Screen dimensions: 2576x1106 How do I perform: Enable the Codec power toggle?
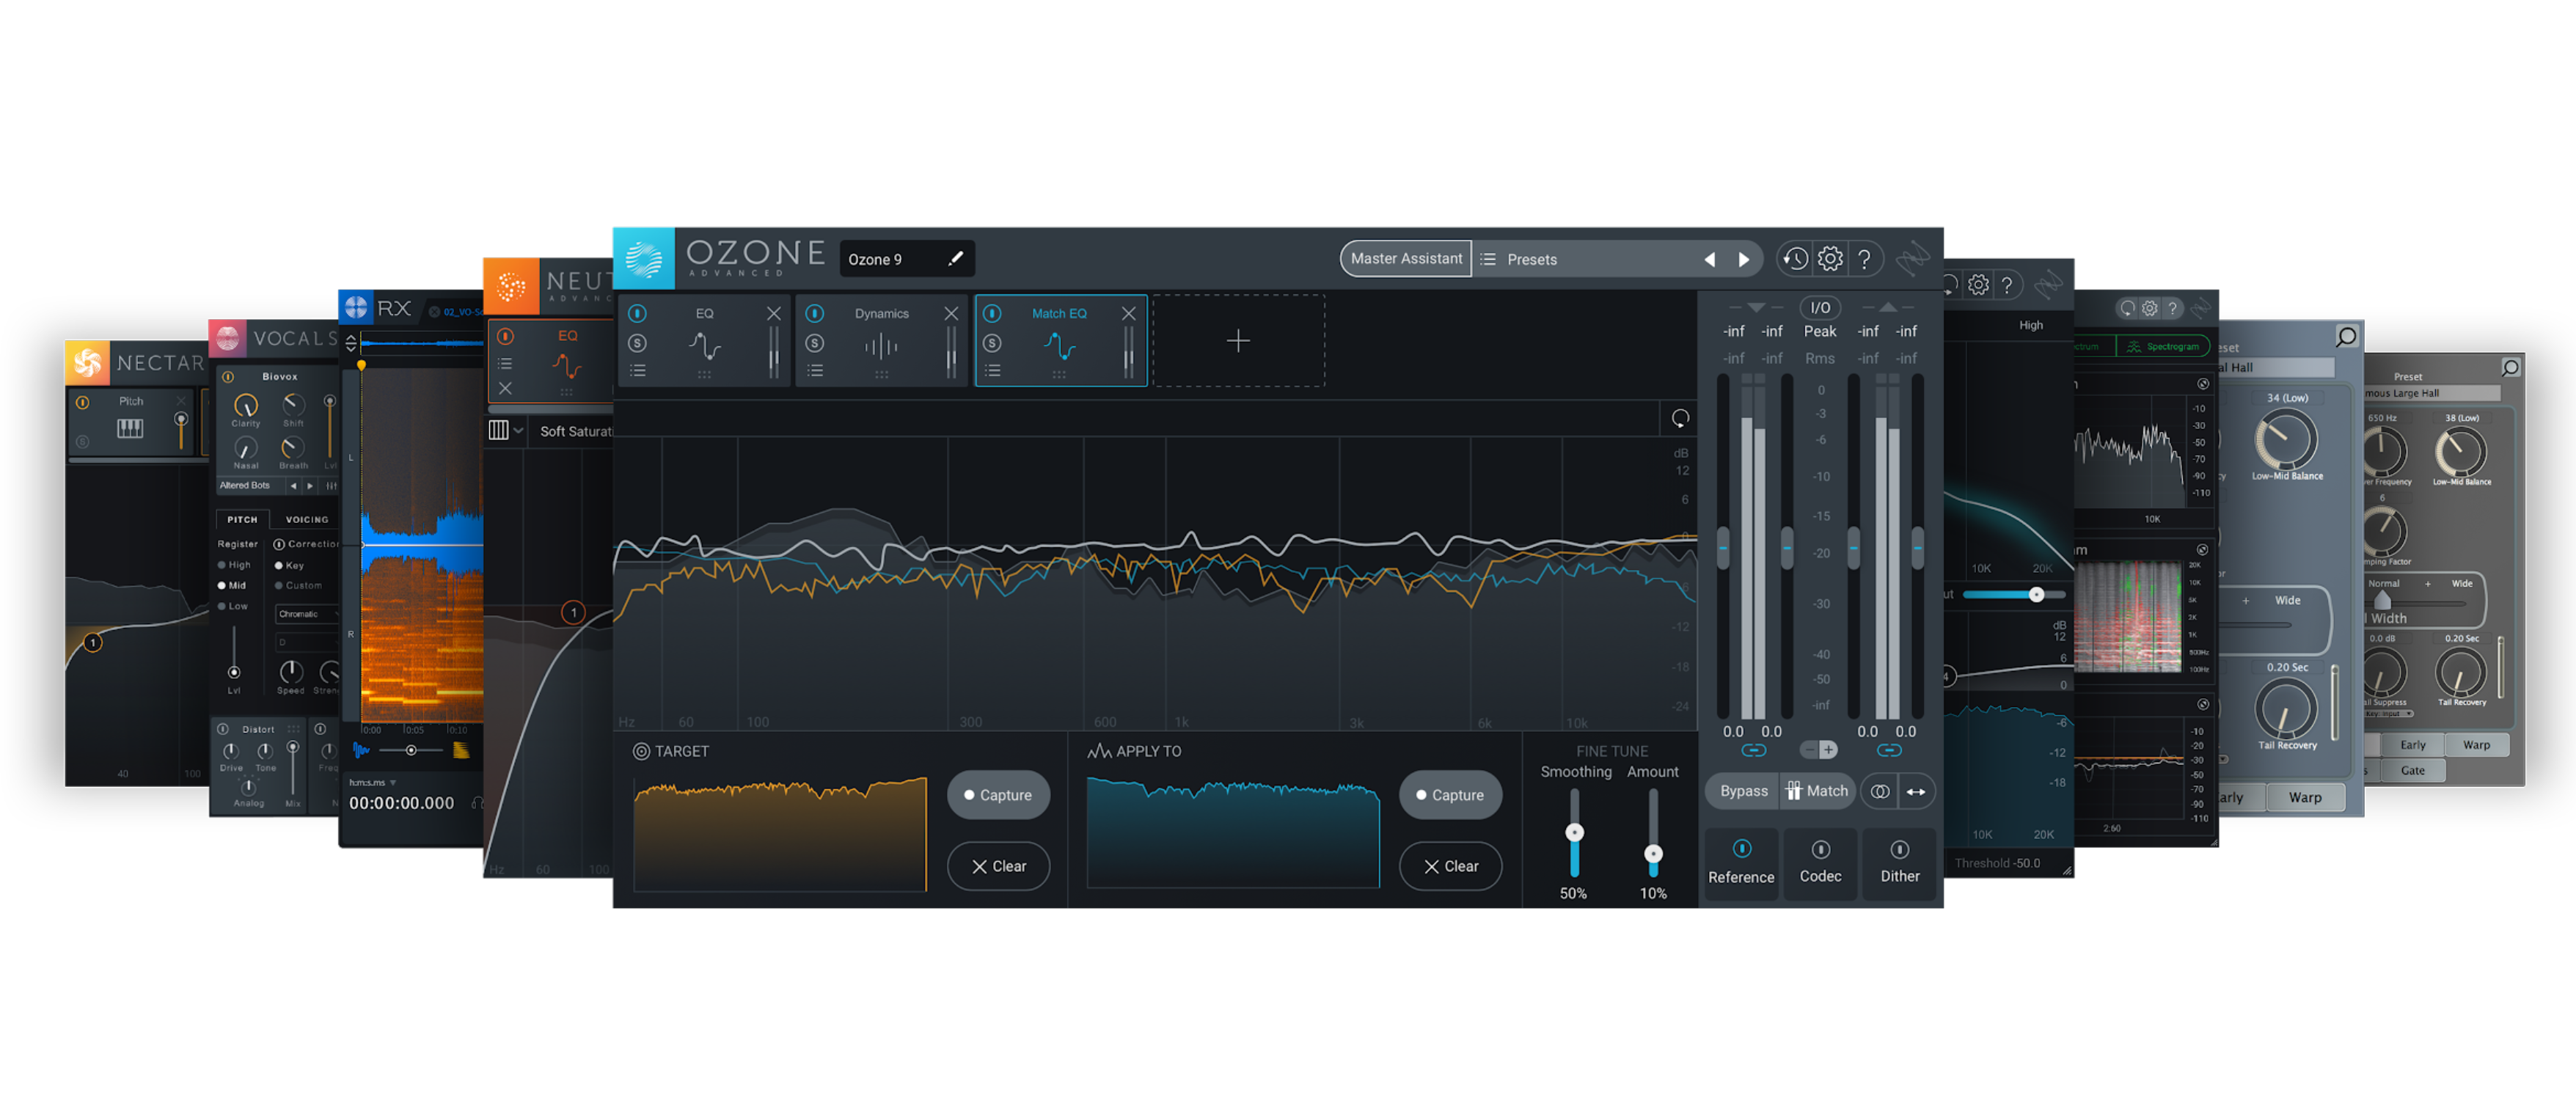pos(1820,849)
